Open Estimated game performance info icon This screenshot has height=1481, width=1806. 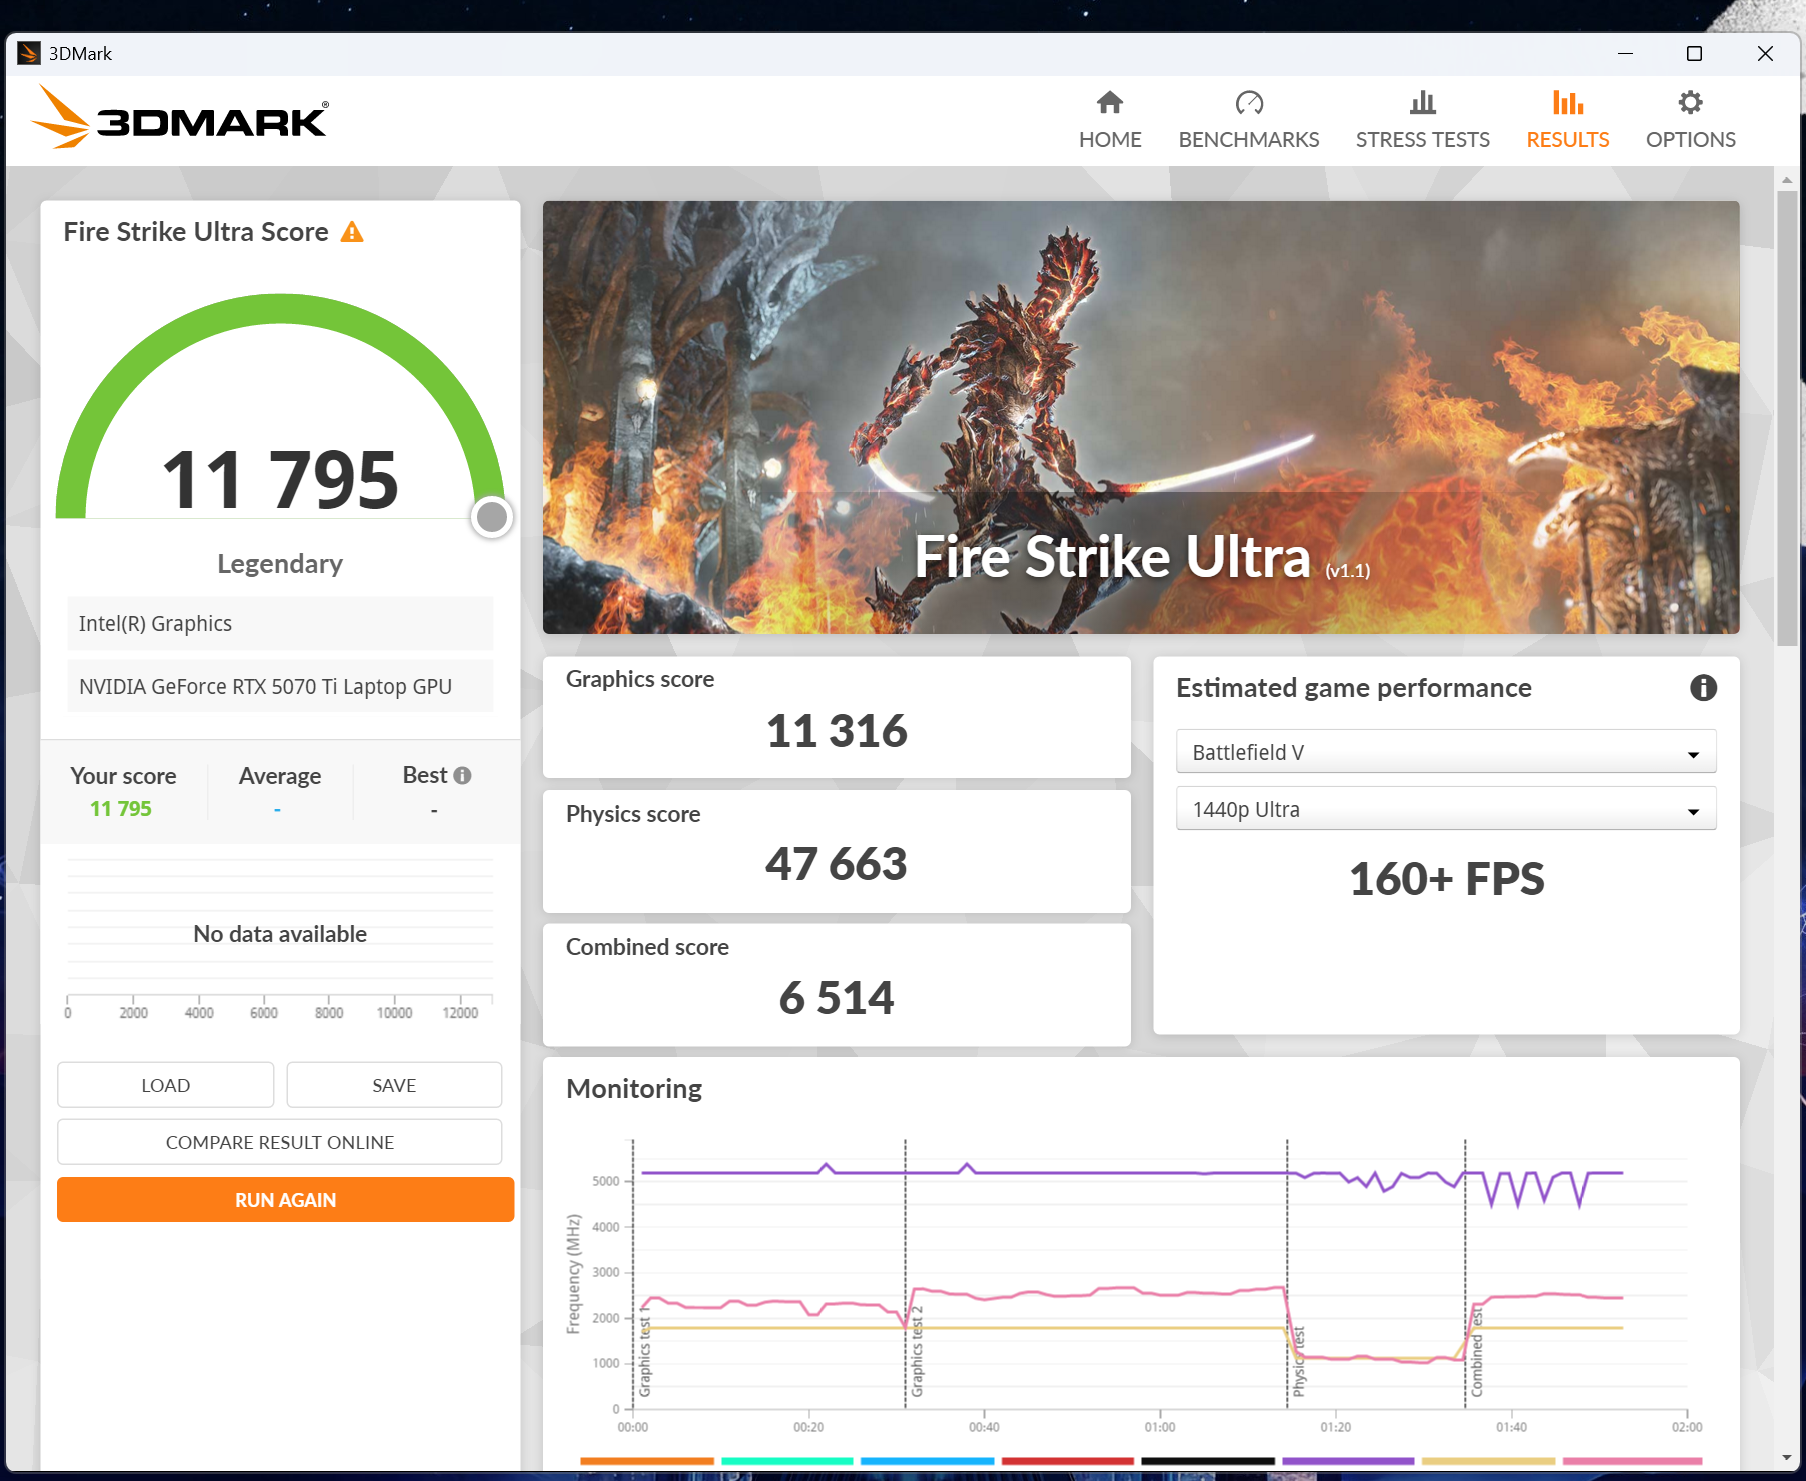click(1703, 688)
